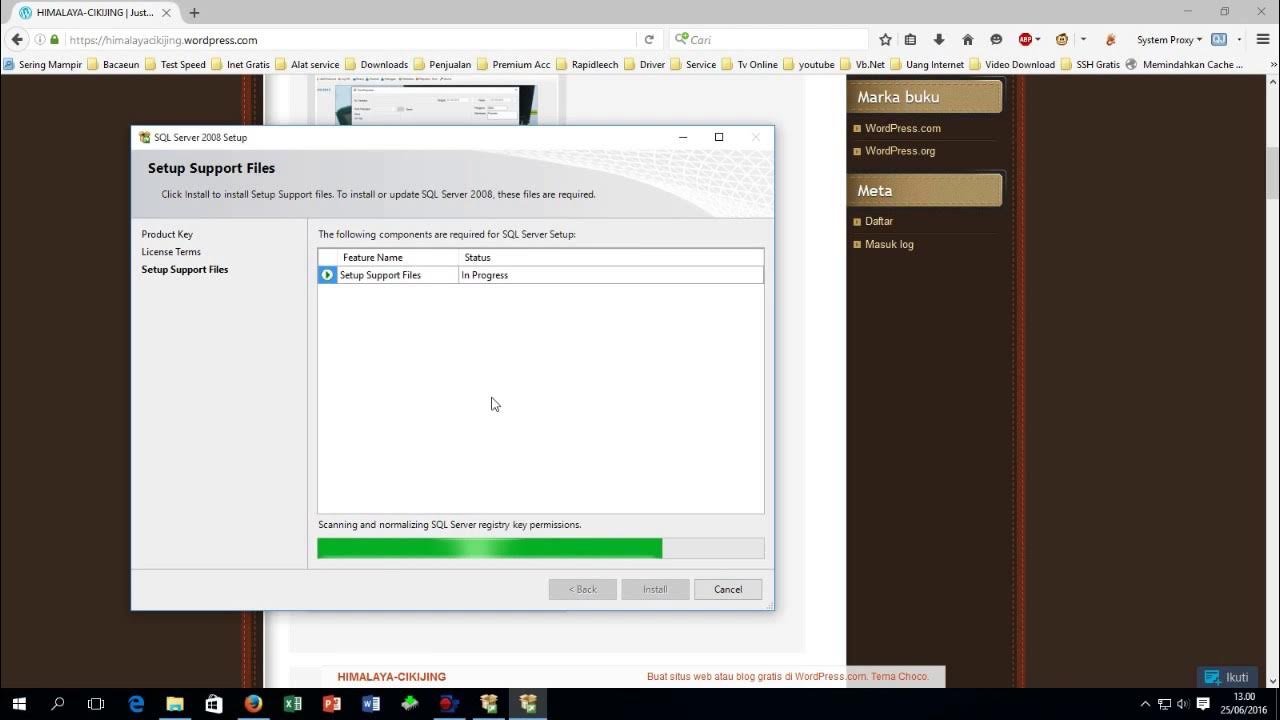
Task: Open Firefox downloads arrow icon
Action: 939,40
